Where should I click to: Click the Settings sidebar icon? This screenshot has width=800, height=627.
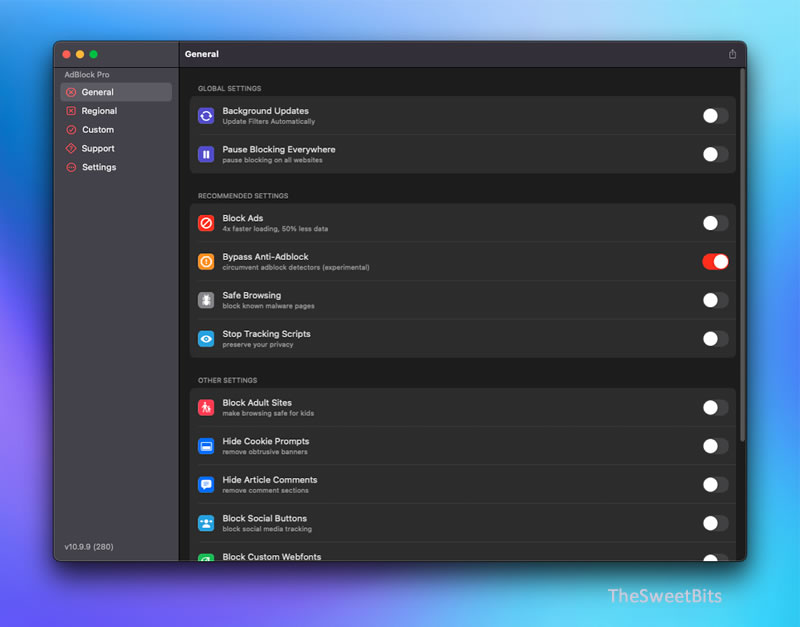click(x=71, y=167)
